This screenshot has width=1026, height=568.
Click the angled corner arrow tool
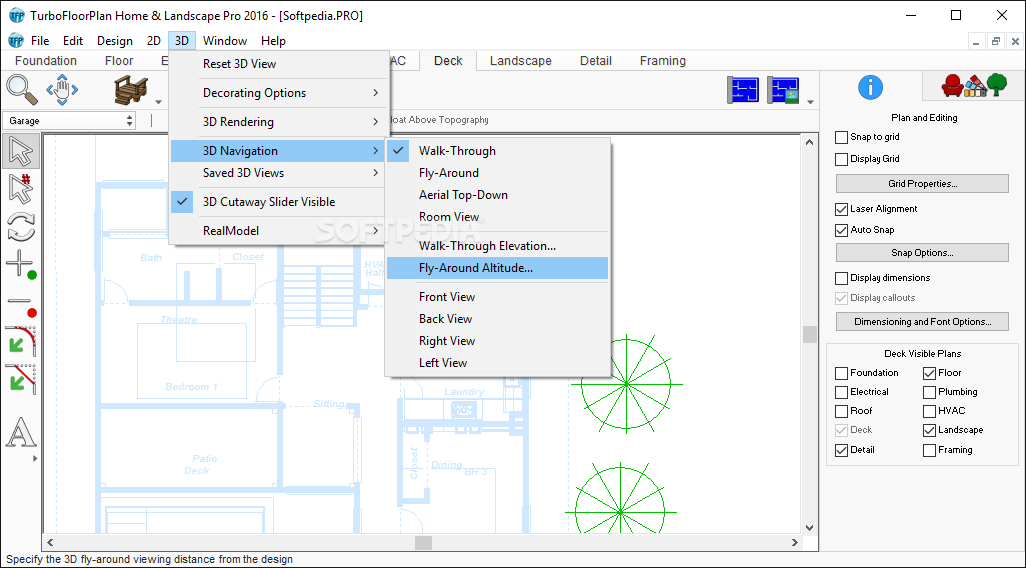pos(21,378)
